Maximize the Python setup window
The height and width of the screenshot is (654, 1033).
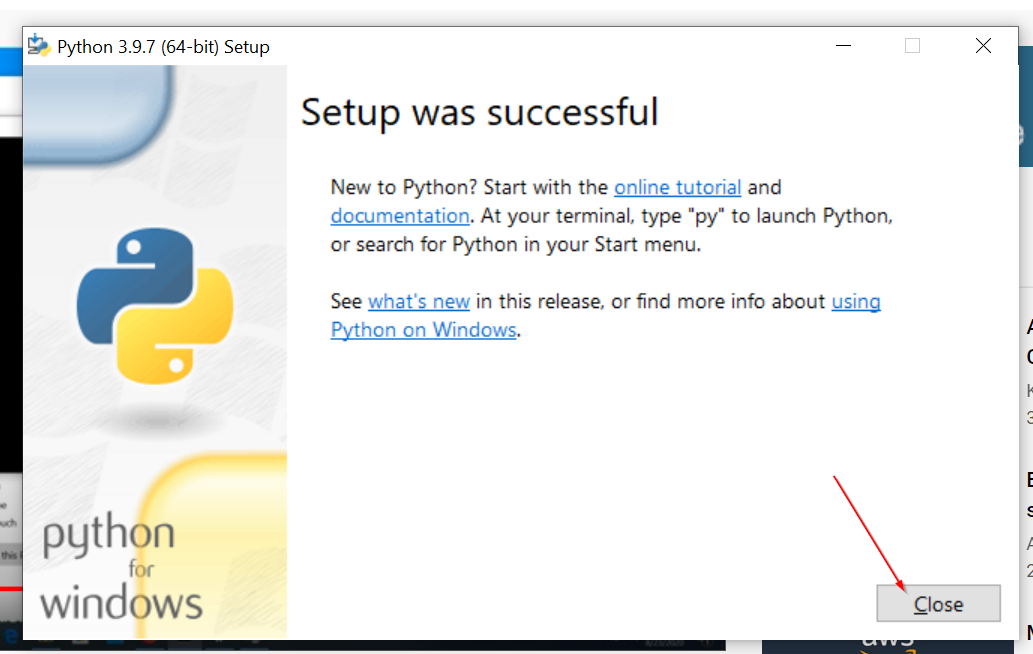tap(912, 45)
